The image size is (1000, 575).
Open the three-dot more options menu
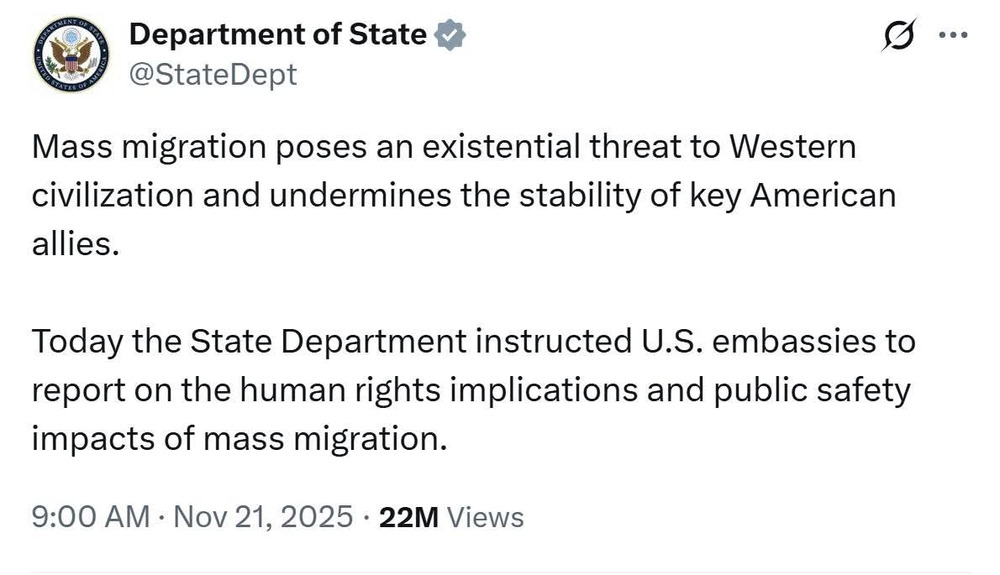tap(955, 35)
